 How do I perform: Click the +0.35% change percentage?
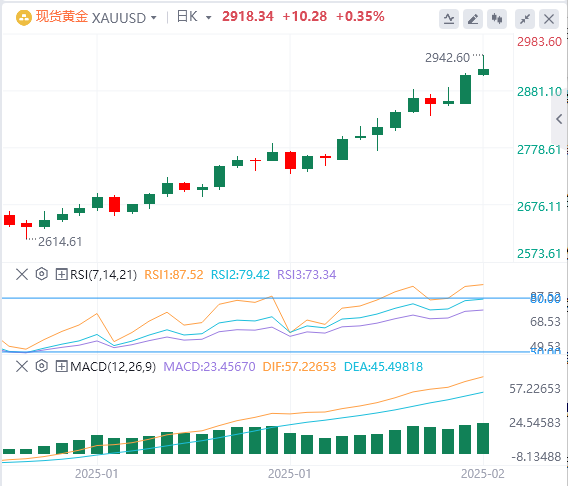[x=360, y=16]
